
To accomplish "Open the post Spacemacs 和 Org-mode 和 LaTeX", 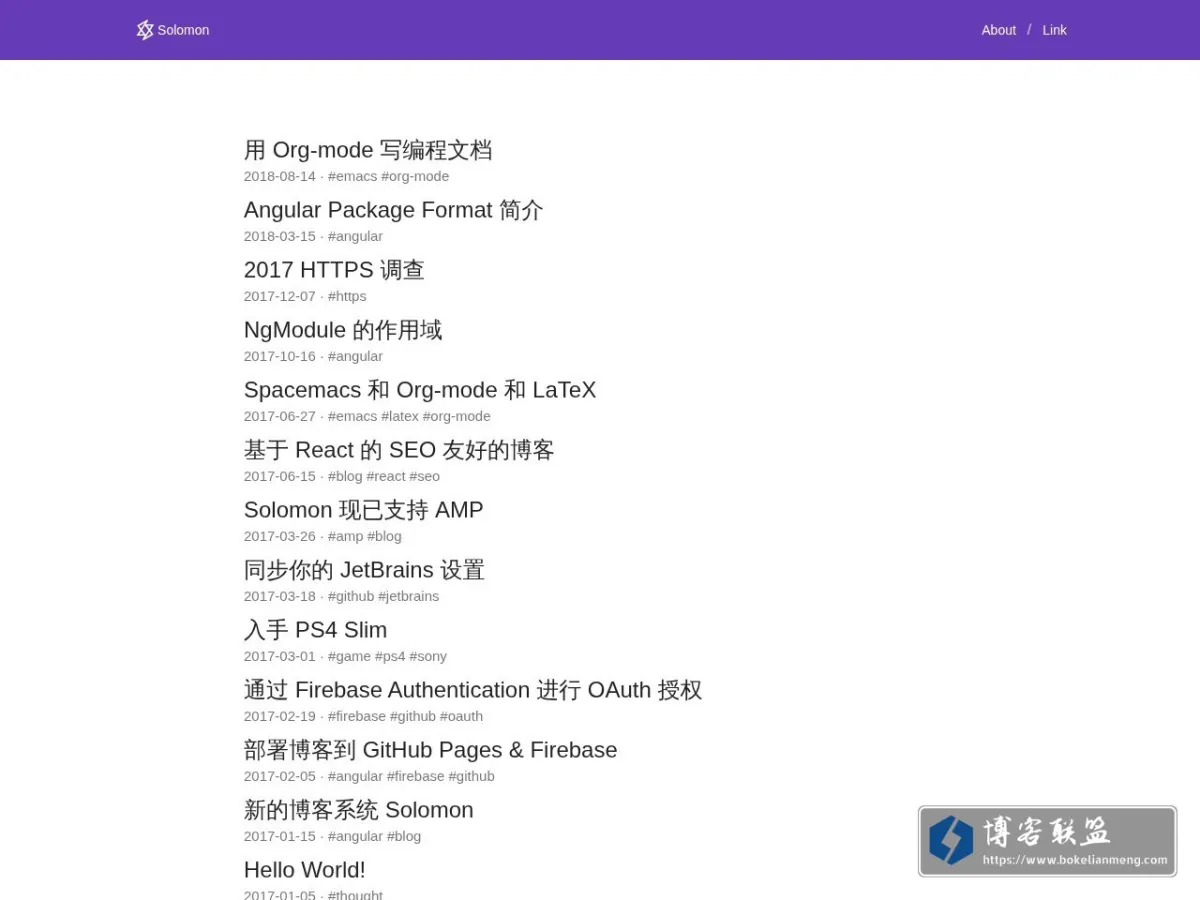I will point(420,390).
